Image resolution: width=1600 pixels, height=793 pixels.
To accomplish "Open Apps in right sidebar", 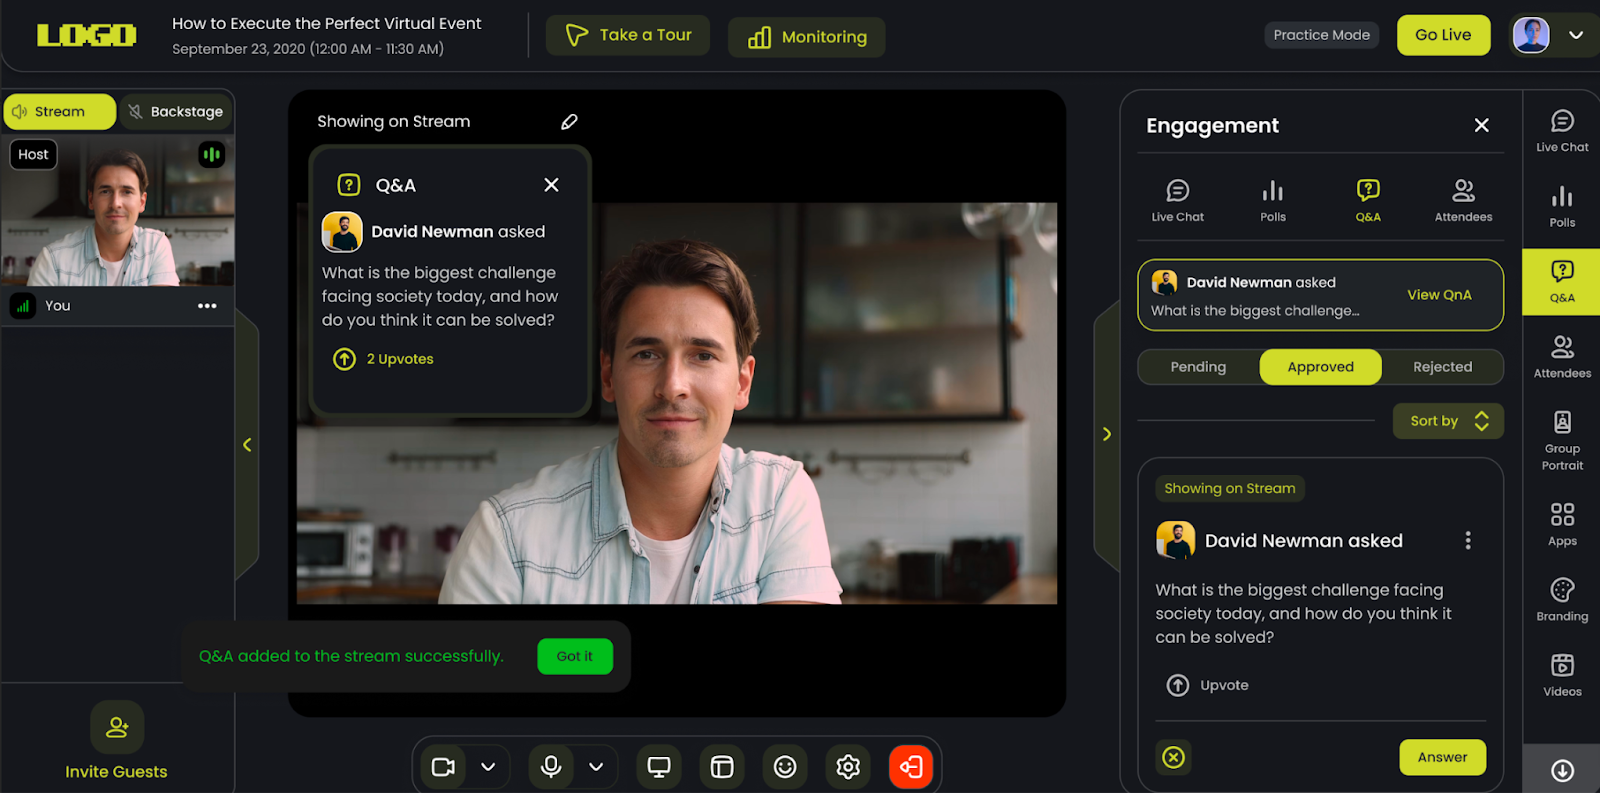I will tap(1562, 525).
